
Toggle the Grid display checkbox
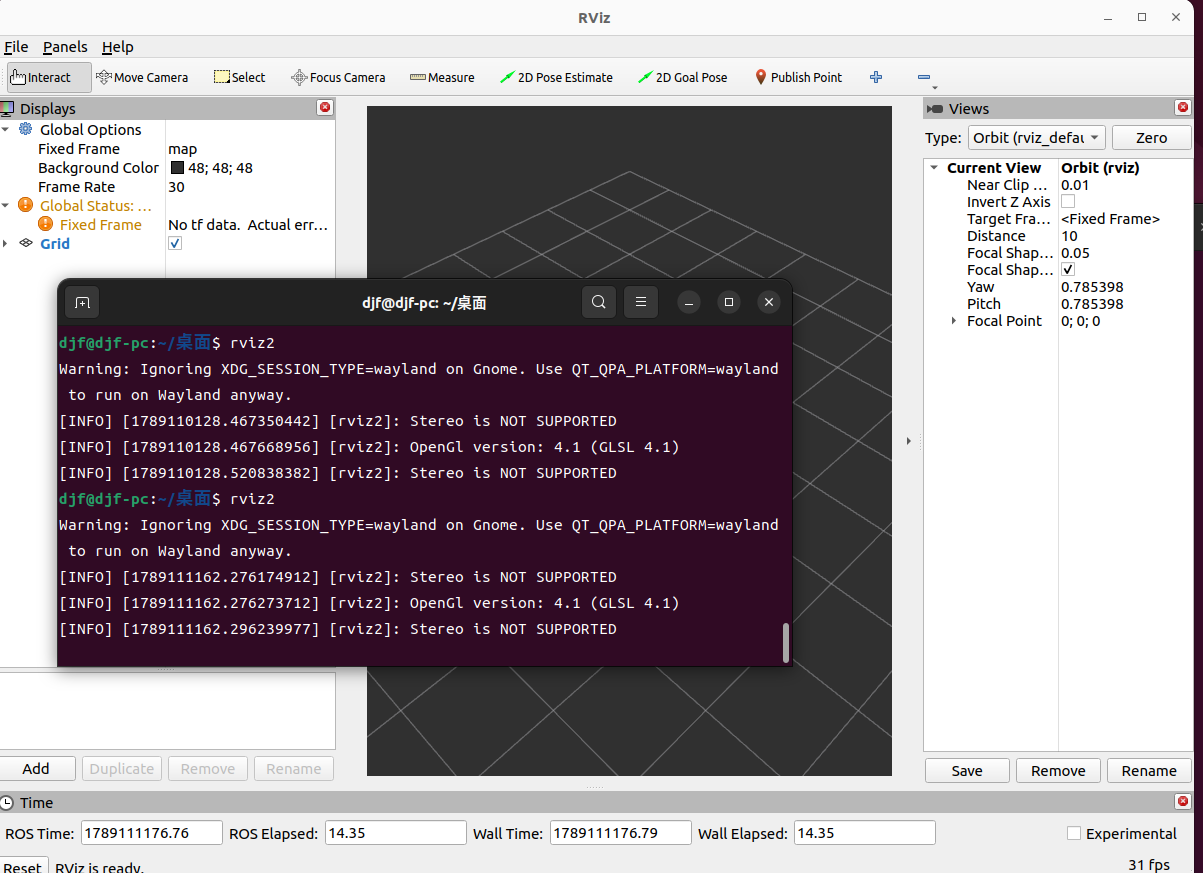(x=175, y=244)
